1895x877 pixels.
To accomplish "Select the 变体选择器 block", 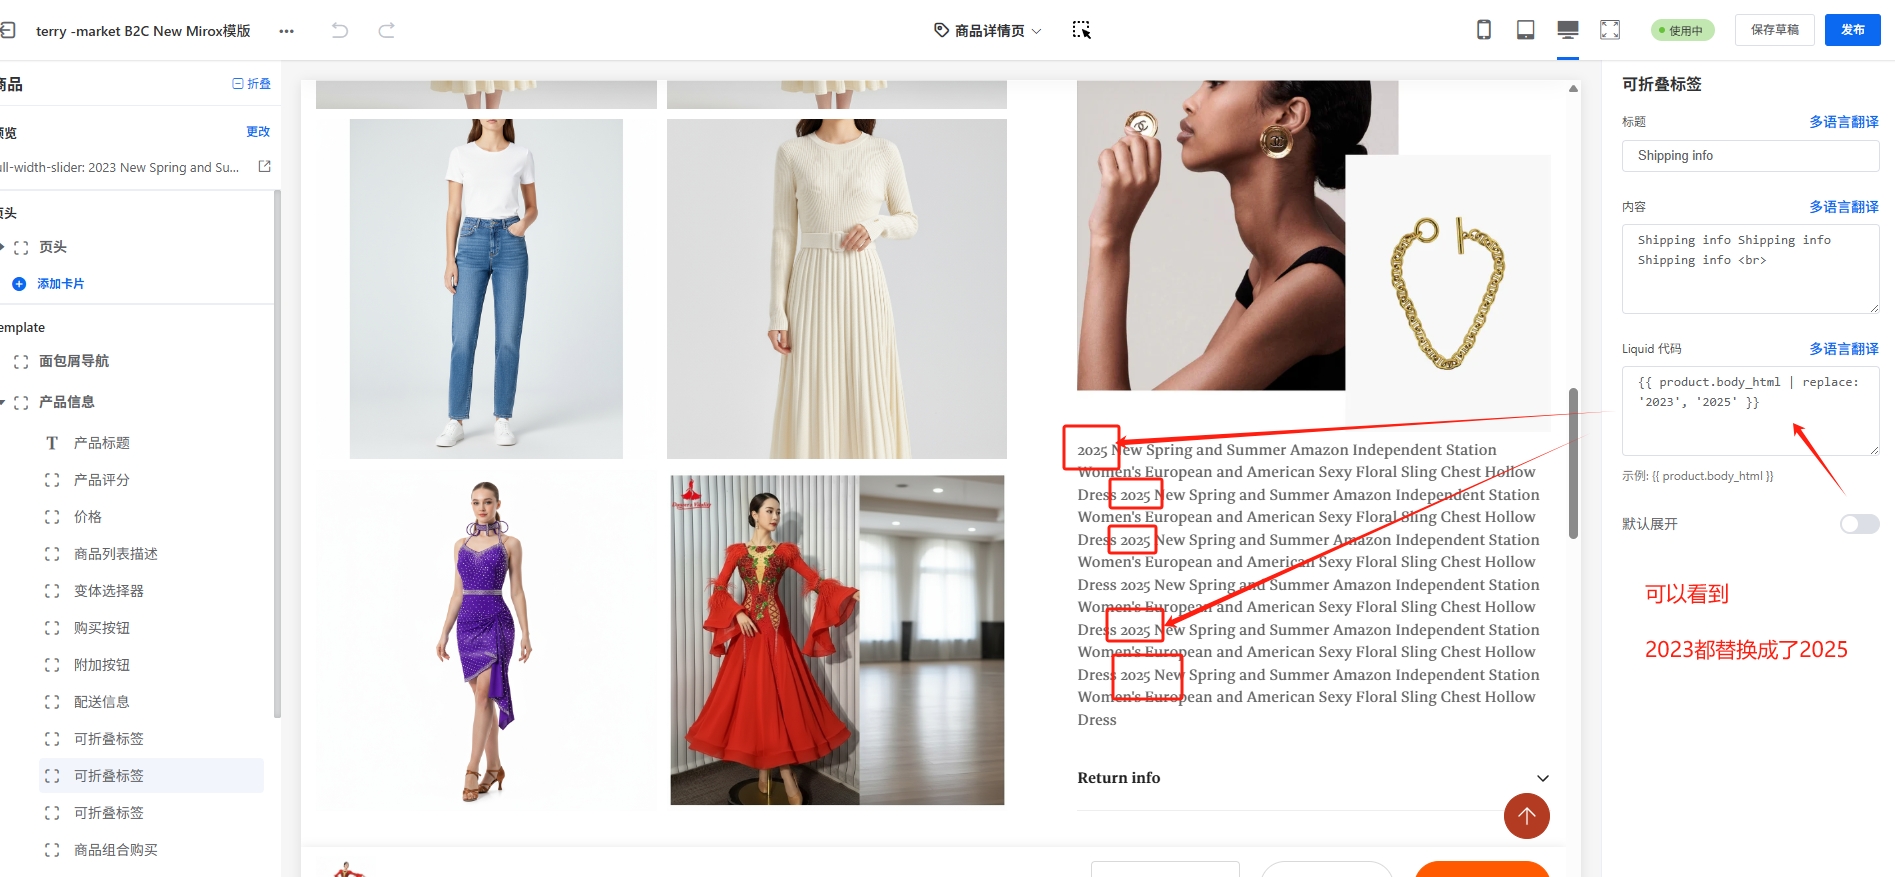I will pos(109,591).
